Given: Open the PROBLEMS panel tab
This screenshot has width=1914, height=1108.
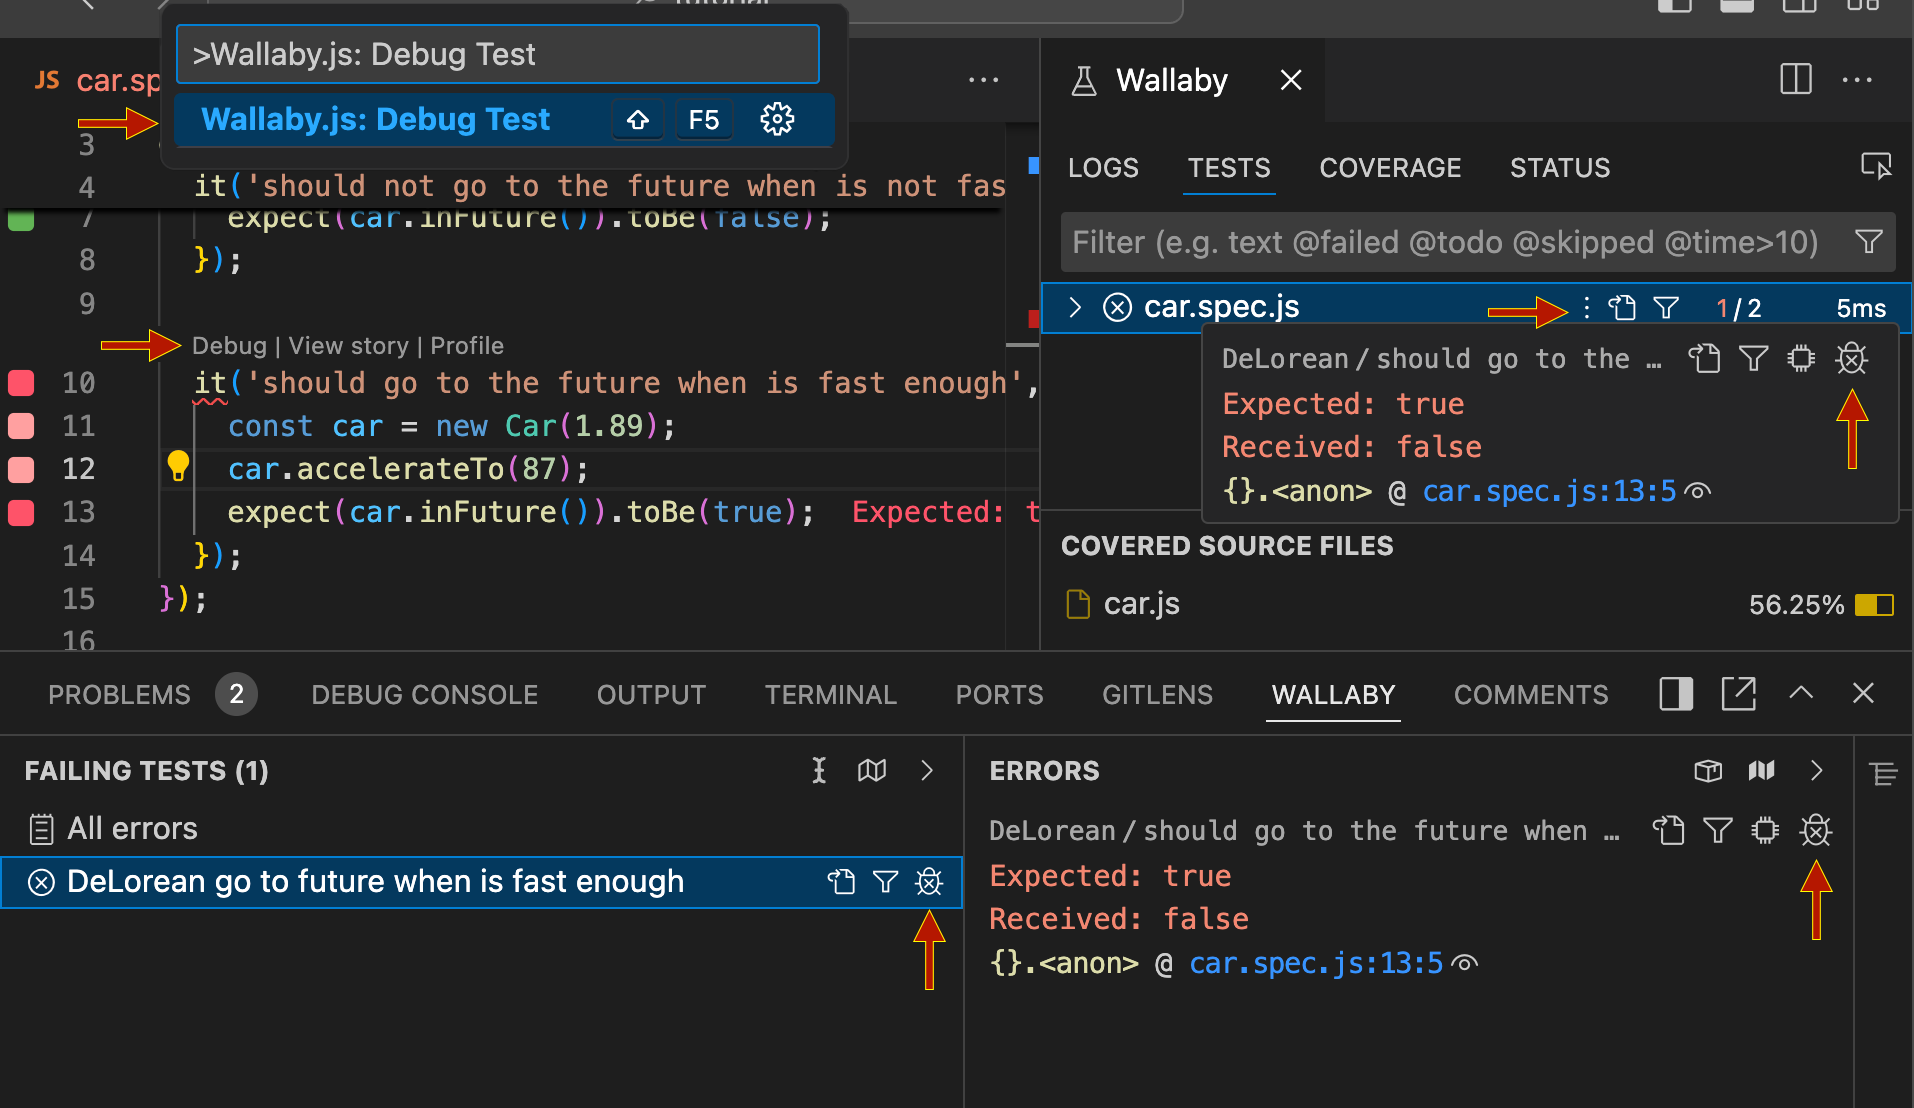Looking at the screenshot, I should click(119, 695).
